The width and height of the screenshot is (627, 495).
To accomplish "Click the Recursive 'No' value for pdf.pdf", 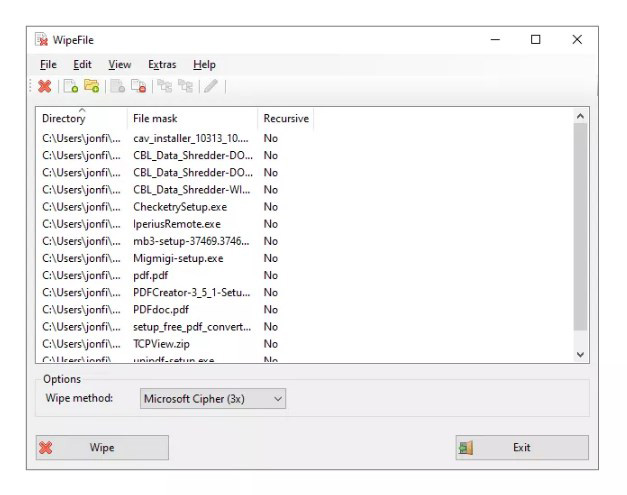I will (271, 275).
